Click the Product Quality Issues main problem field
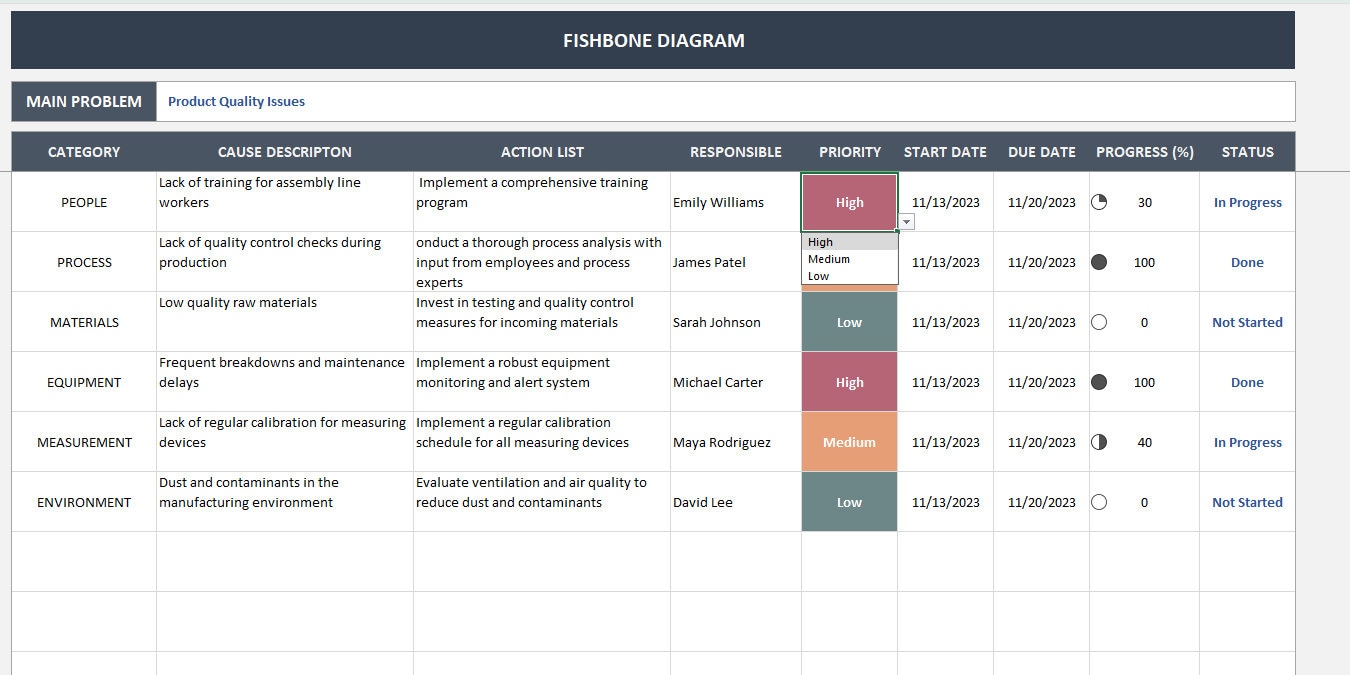Viewport: 1350px width, 675px height. point(725,101)
